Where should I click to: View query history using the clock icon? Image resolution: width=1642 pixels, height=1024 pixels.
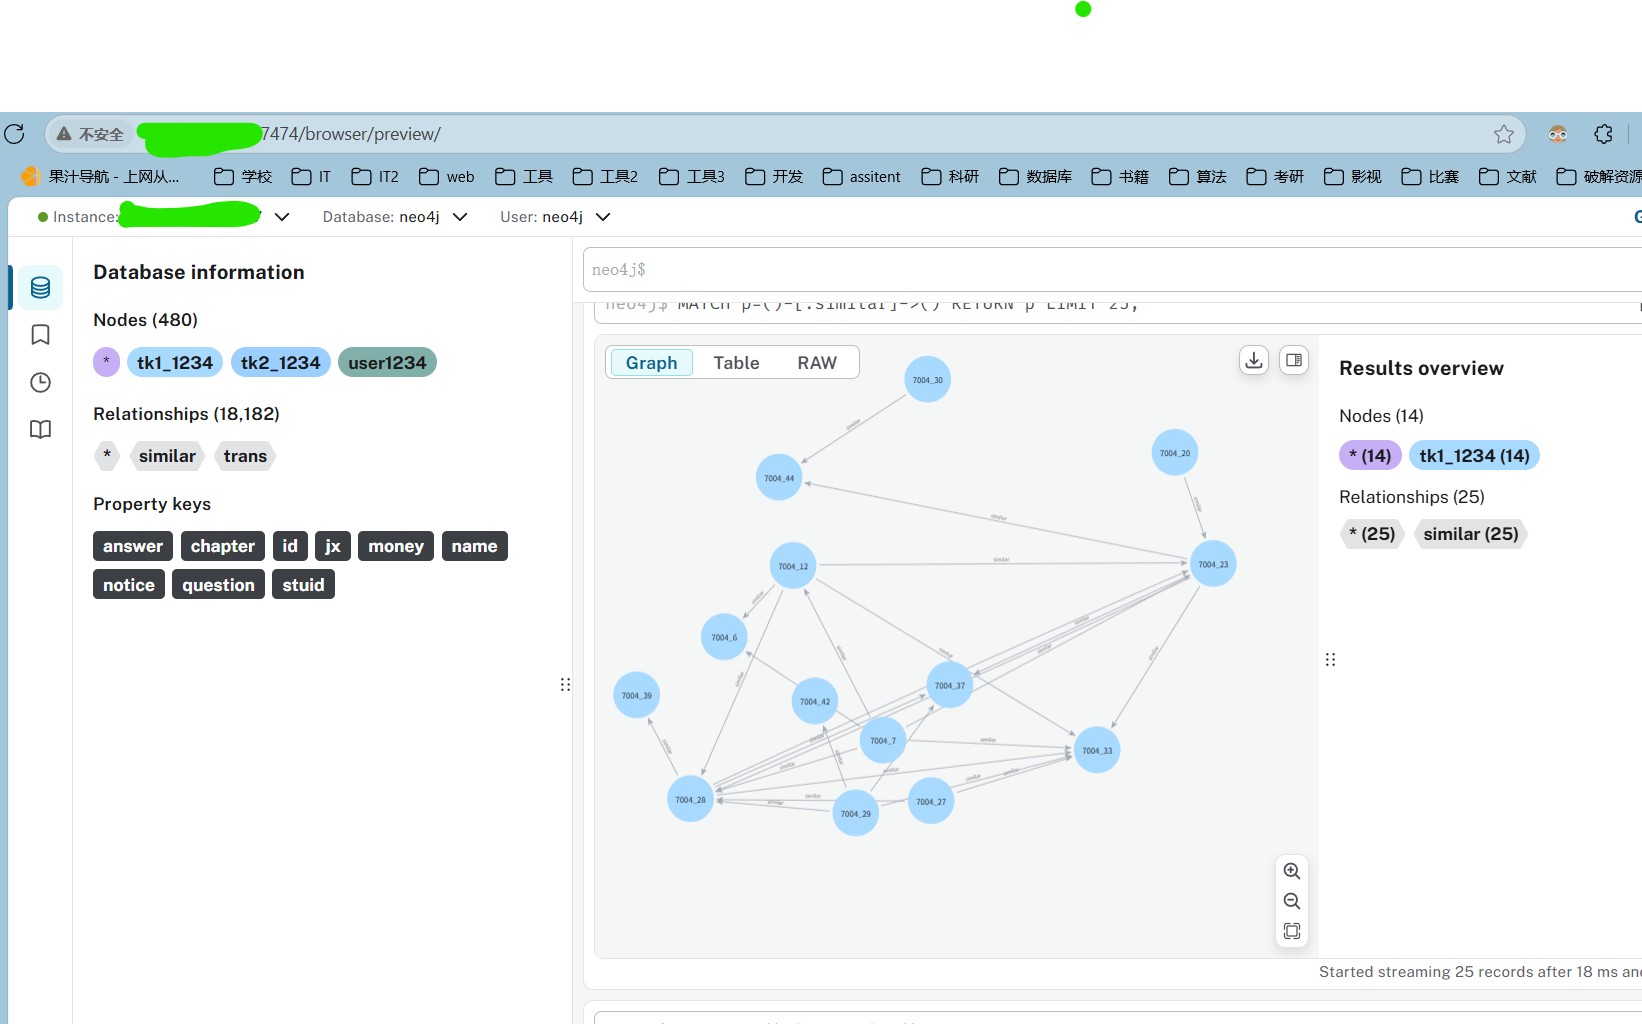(x=40, y=382)
